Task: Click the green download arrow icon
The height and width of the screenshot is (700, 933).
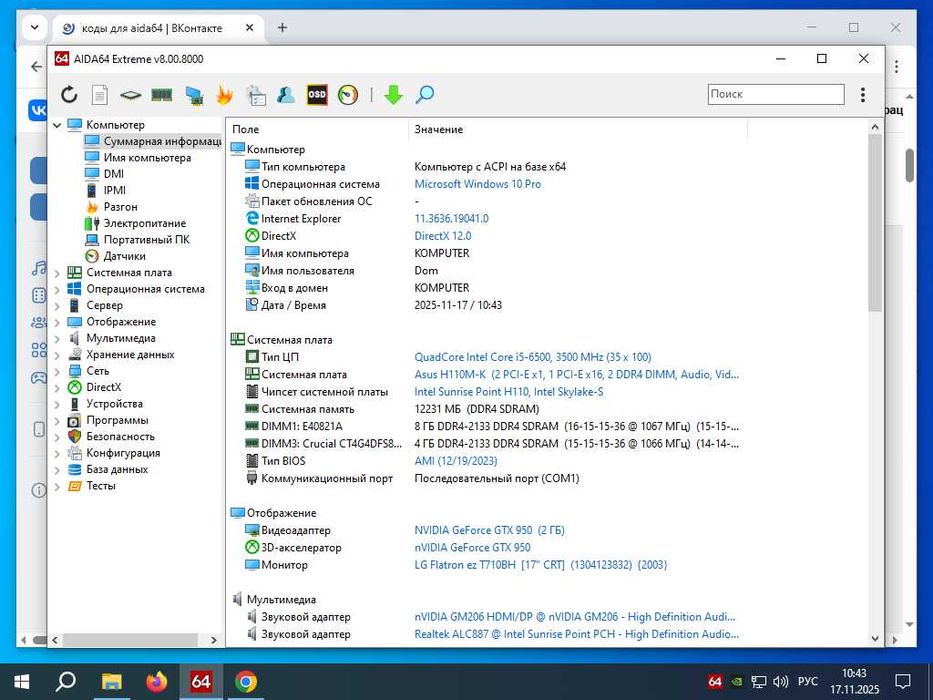Action: 393,95
